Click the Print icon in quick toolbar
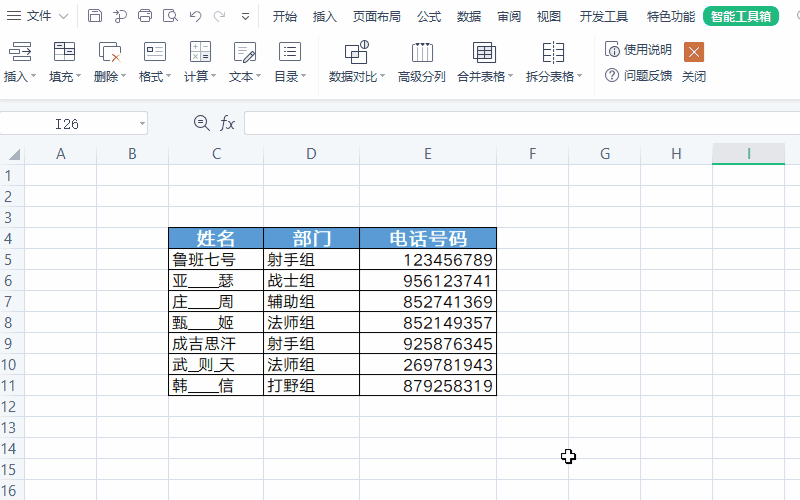Viewport: 800px width, 500px height. click(x=145, y=16)
